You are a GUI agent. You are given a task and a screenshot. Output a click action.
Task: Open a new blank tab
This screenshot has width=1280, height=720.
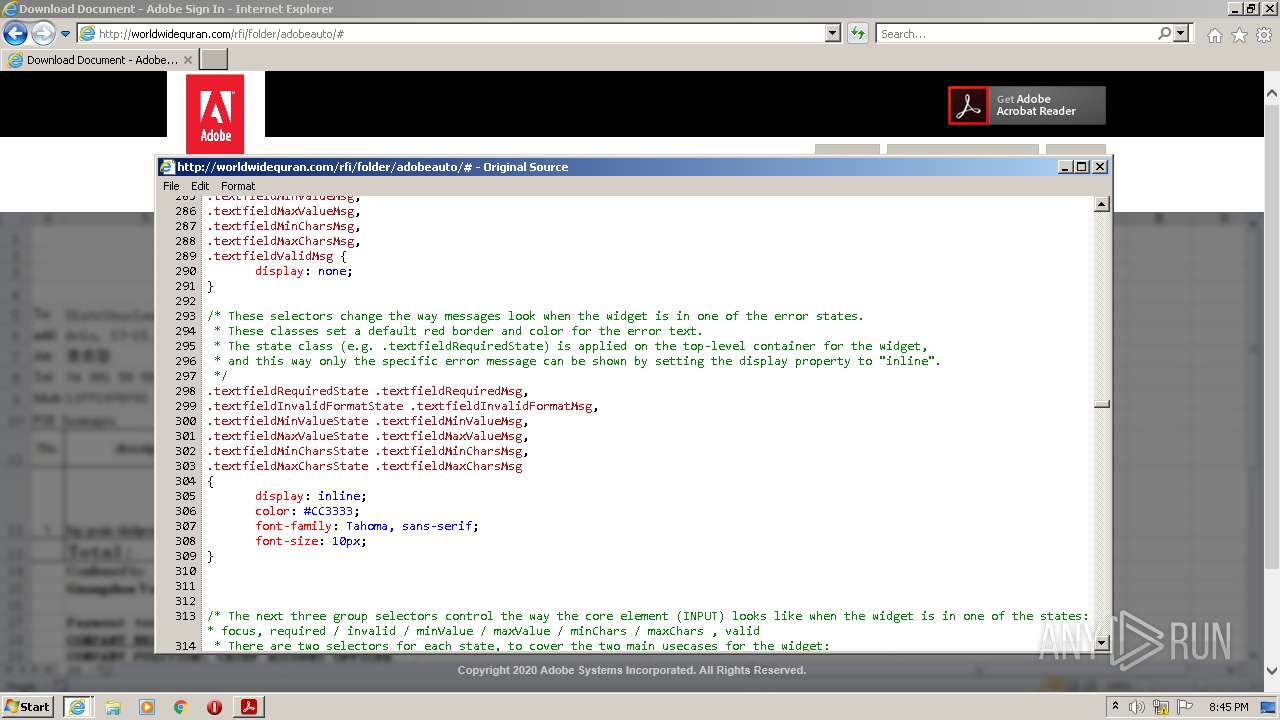(214, 60)
